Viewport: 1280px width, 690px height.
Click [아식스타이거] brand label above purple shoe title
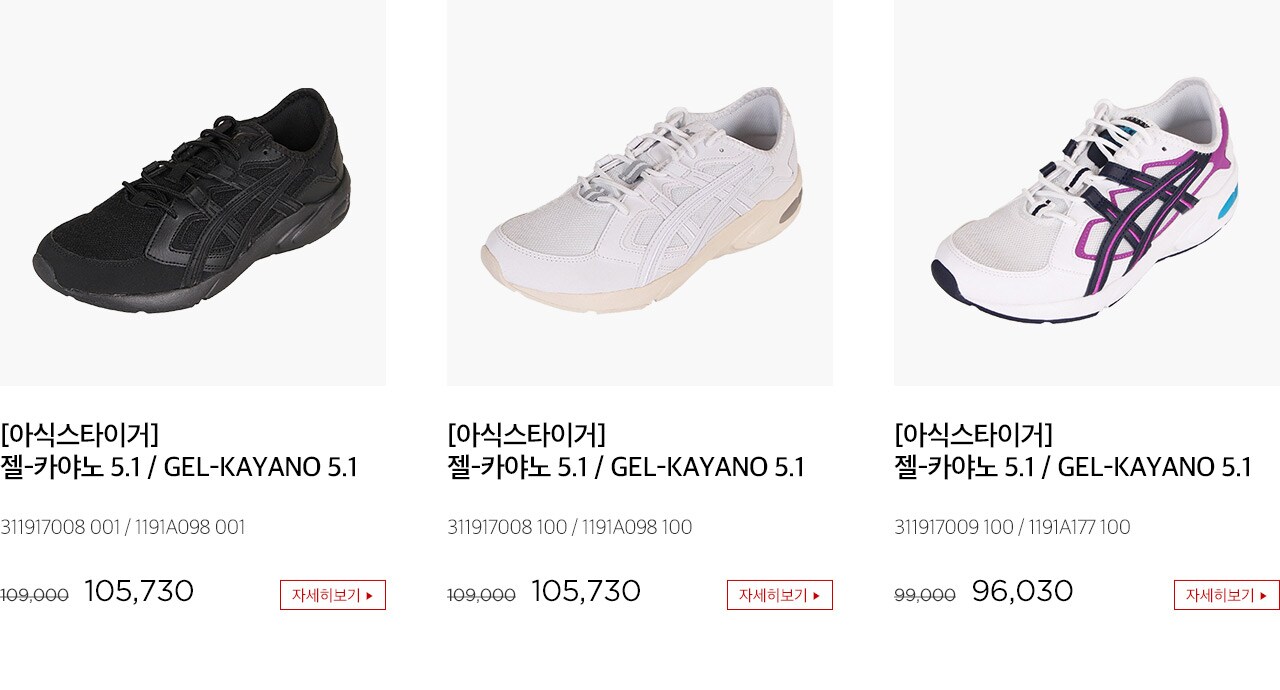[x=974, y=434]
